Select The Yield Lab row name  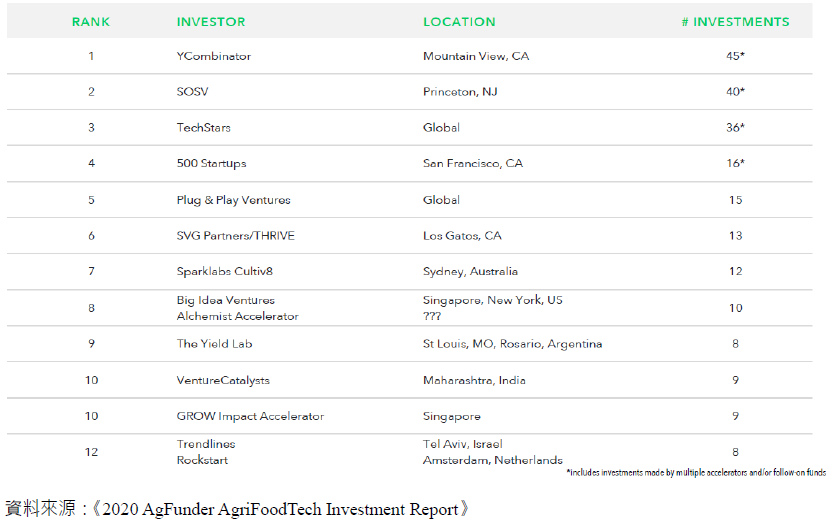click(x=214, y=344)
